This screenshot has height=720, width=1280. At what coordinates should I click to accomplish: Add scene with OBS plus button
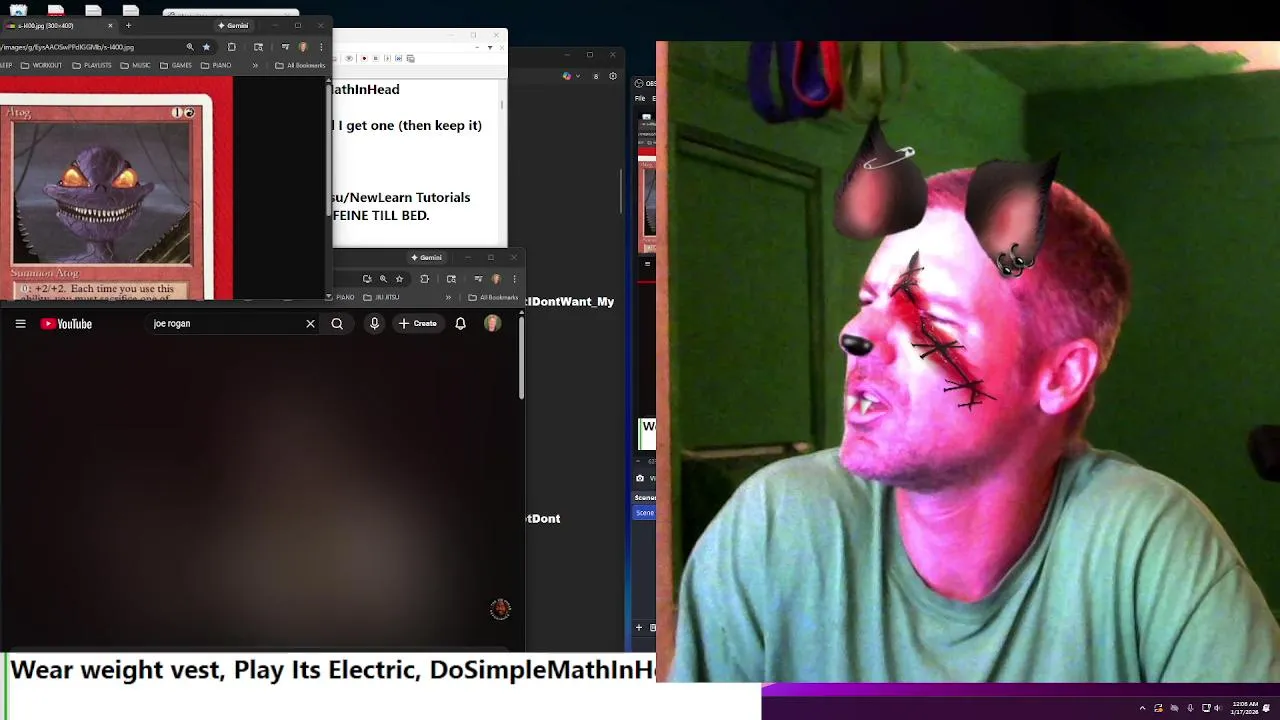point(639,628)
